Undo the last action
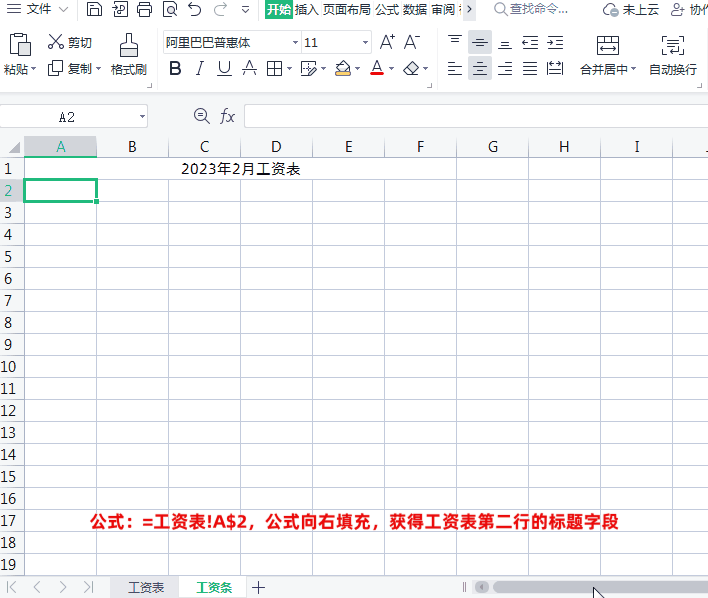 [x=195, y=9]
